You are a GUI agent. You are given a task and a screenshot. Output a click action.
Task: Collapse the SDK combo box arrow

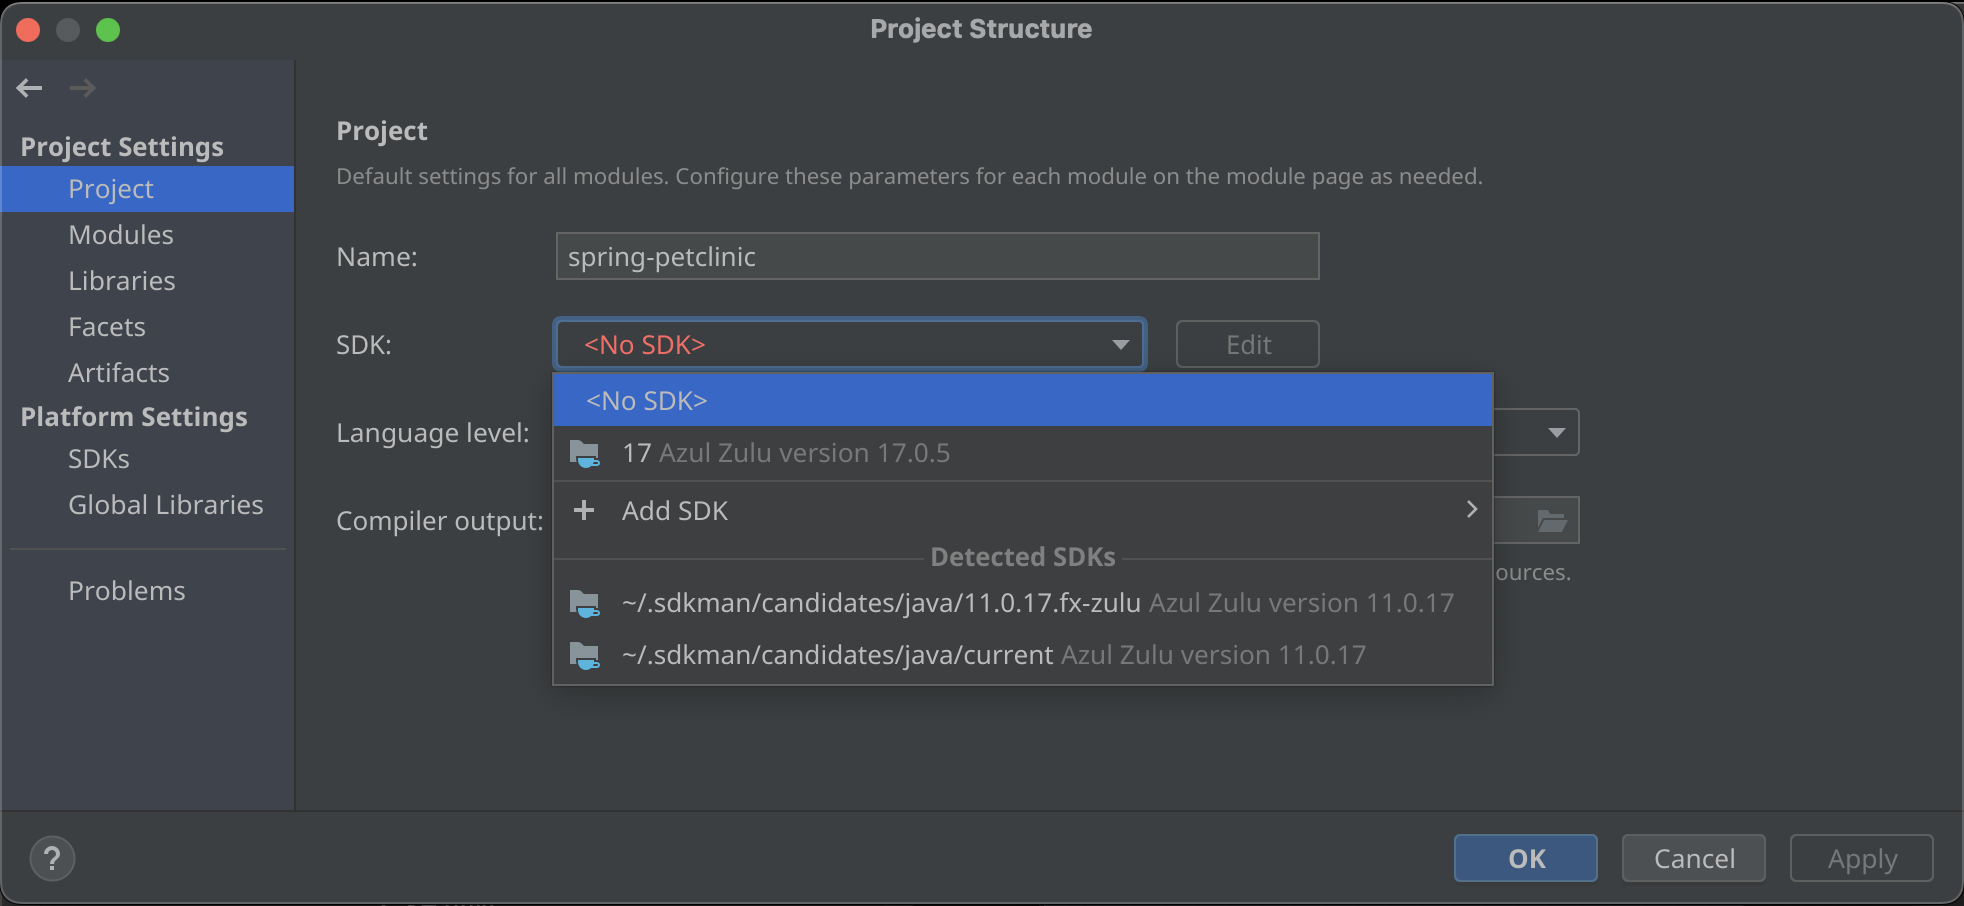coord(1120,345)
